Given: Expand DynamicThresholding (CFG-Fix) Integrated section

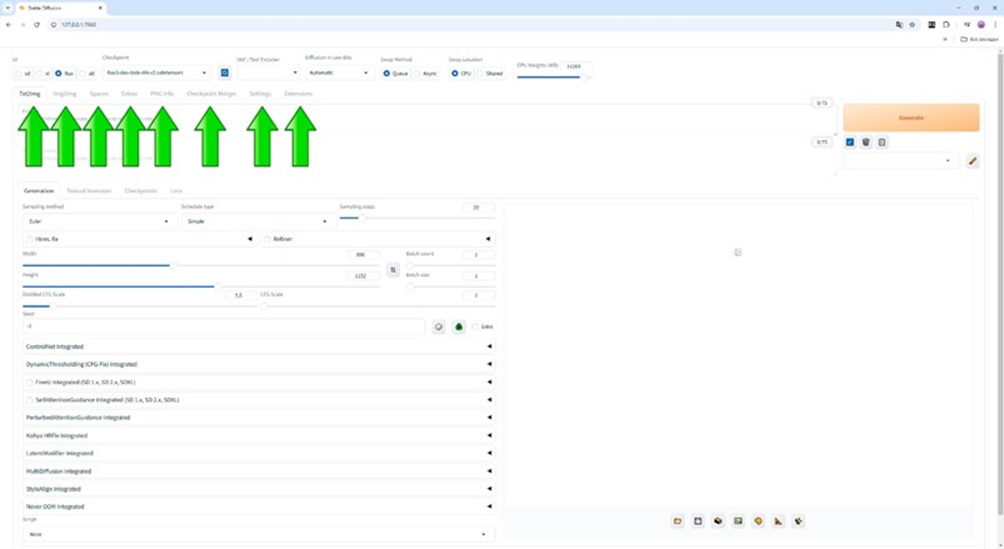Looking at the screenshot, I should (x=258, y=365).
